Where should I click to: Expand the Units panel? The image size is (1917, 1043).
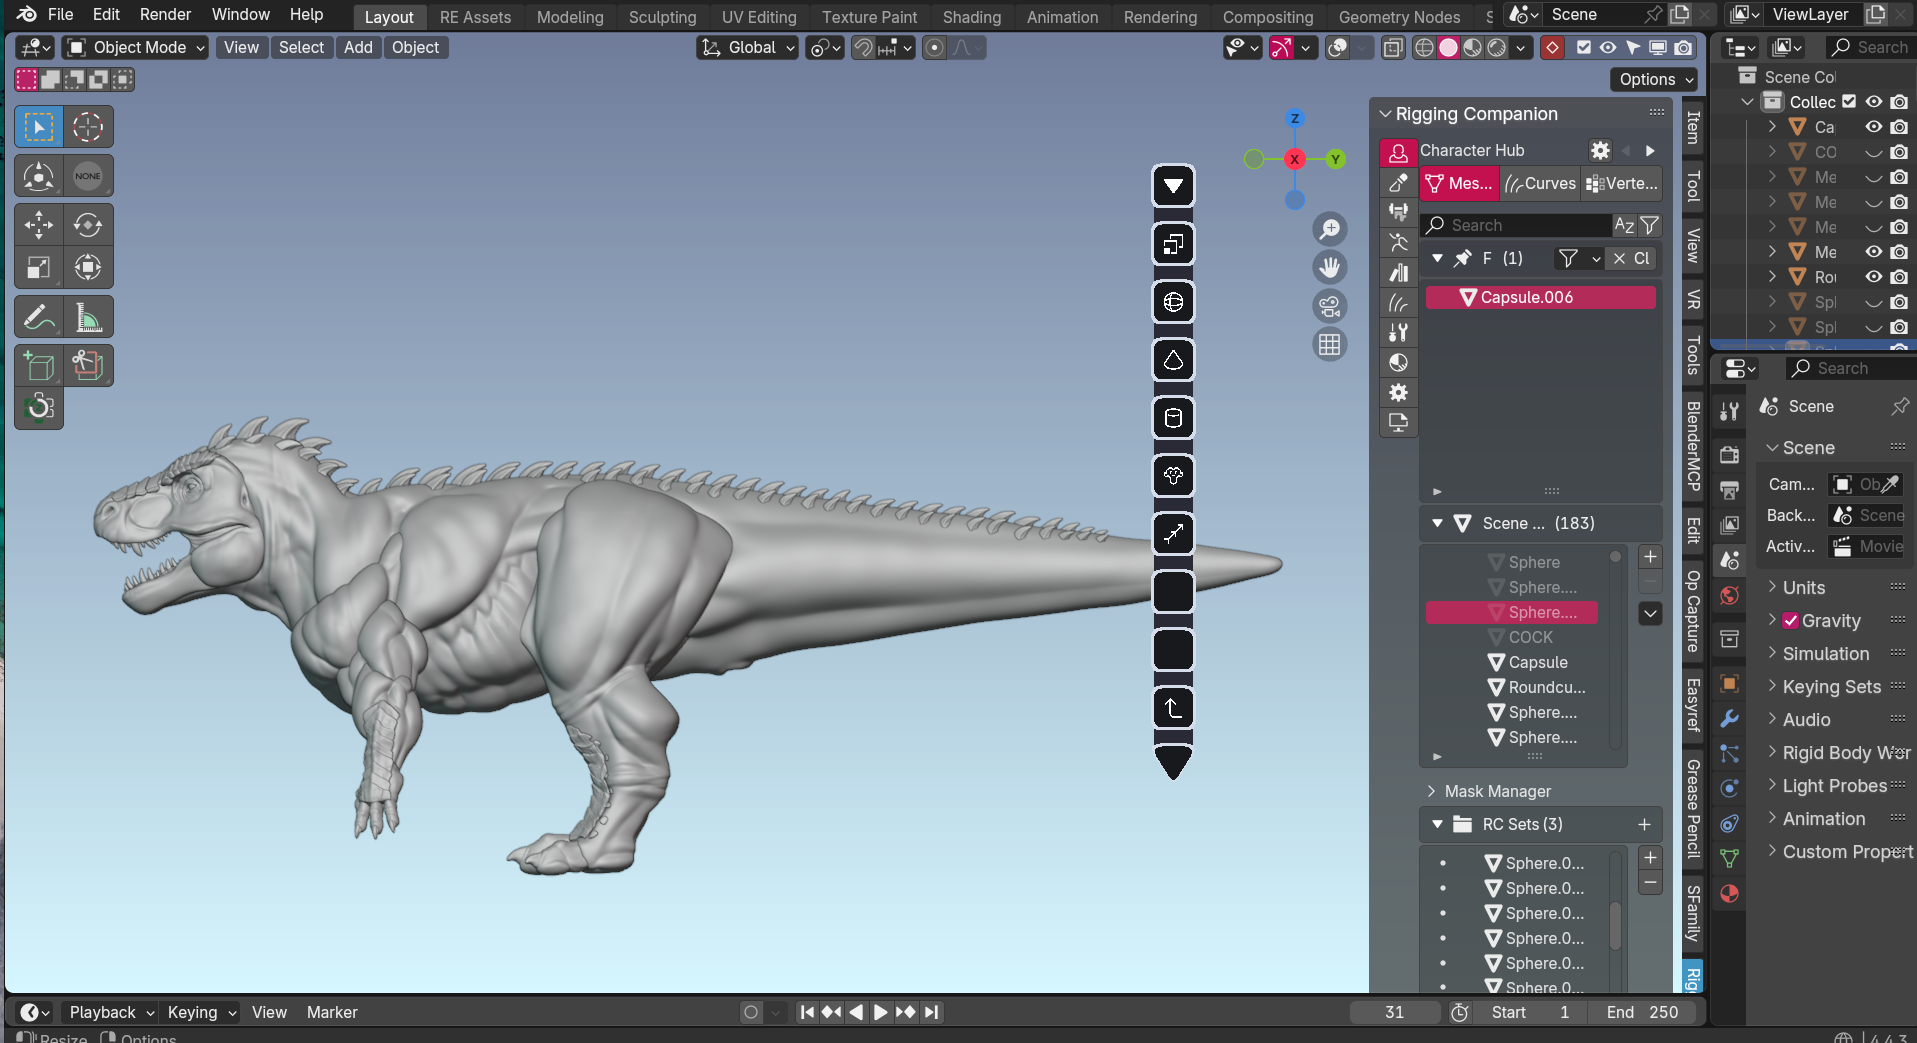1803,588
